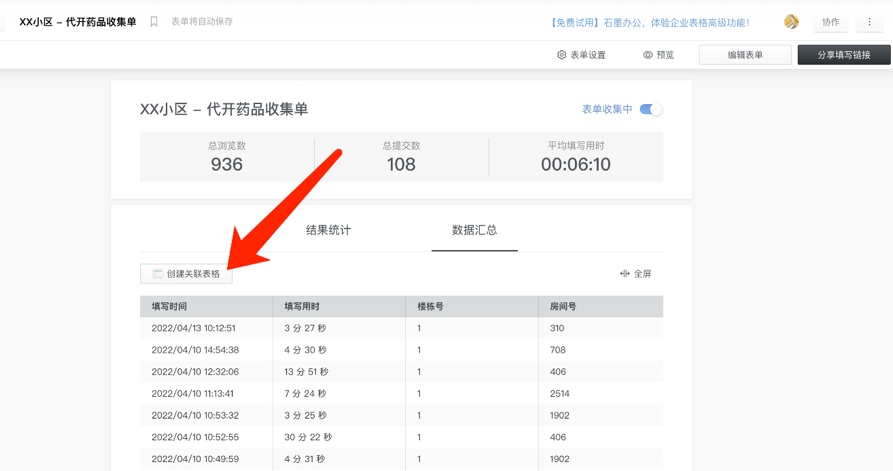Open the three-dot more options menu
893x471 pixels.
pyautogui.click(x=869, y=22)
